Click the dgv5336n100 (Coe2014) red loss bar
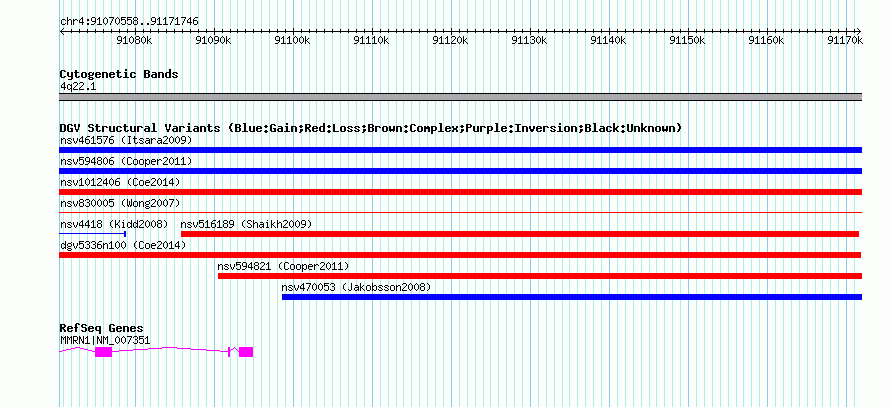The image size is (890, 407). pyautogui.click(x=460, y=255)
